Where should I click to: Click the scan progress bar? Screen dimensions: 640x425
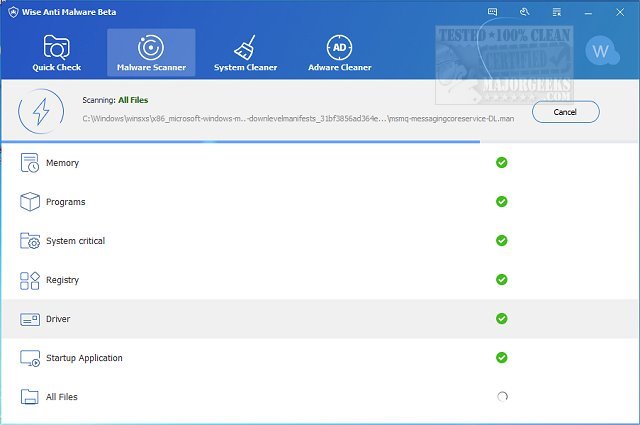click(x=320, y=142)
